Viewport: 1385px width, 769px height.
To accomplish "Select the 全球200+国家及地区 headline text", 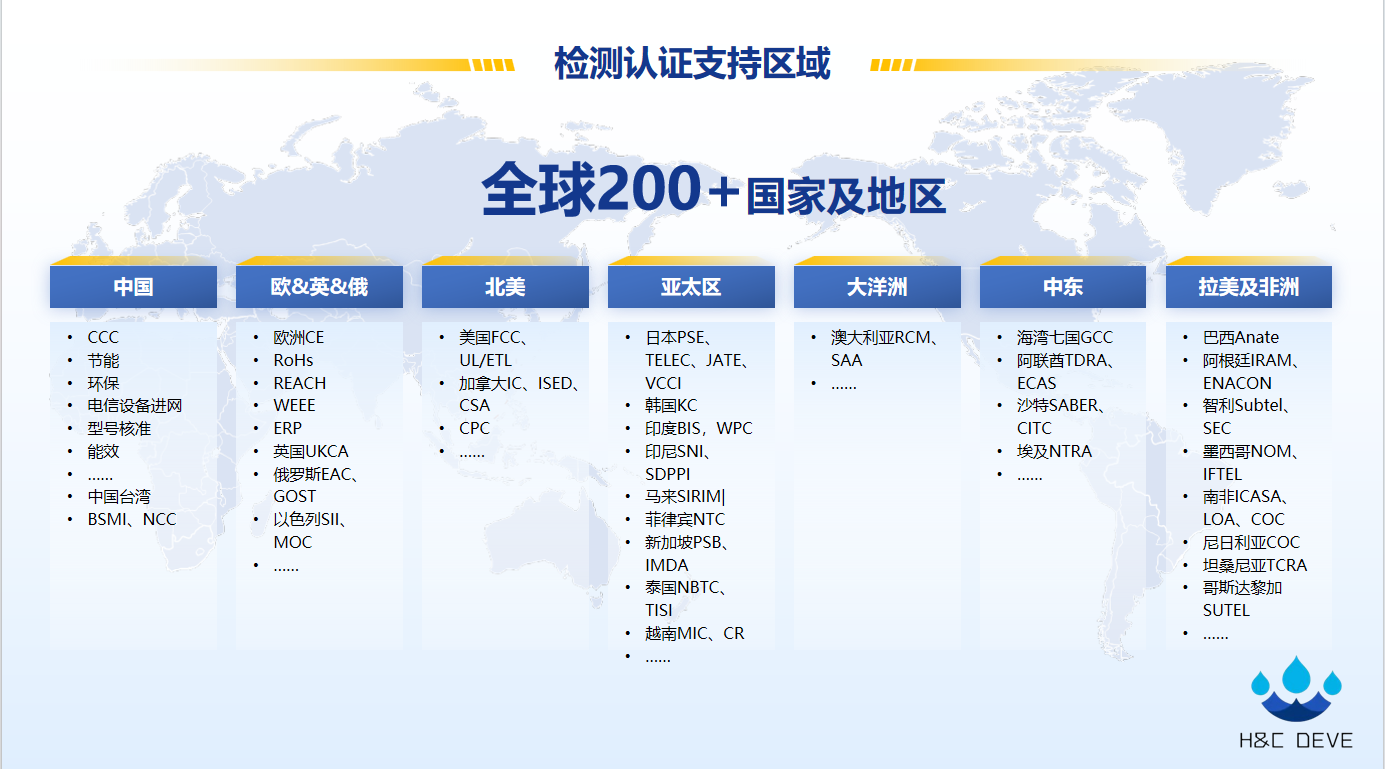I will coord(713,190).
